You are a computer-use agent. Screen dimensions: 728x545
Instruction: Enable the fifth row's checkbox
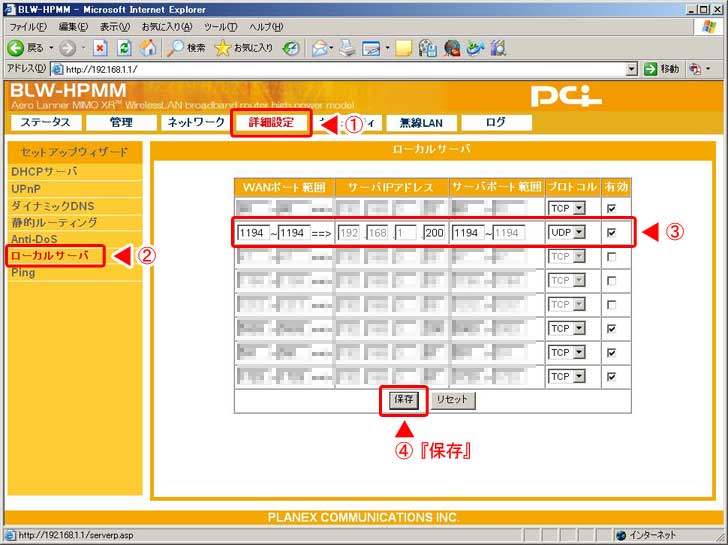(x=612, y=305)
